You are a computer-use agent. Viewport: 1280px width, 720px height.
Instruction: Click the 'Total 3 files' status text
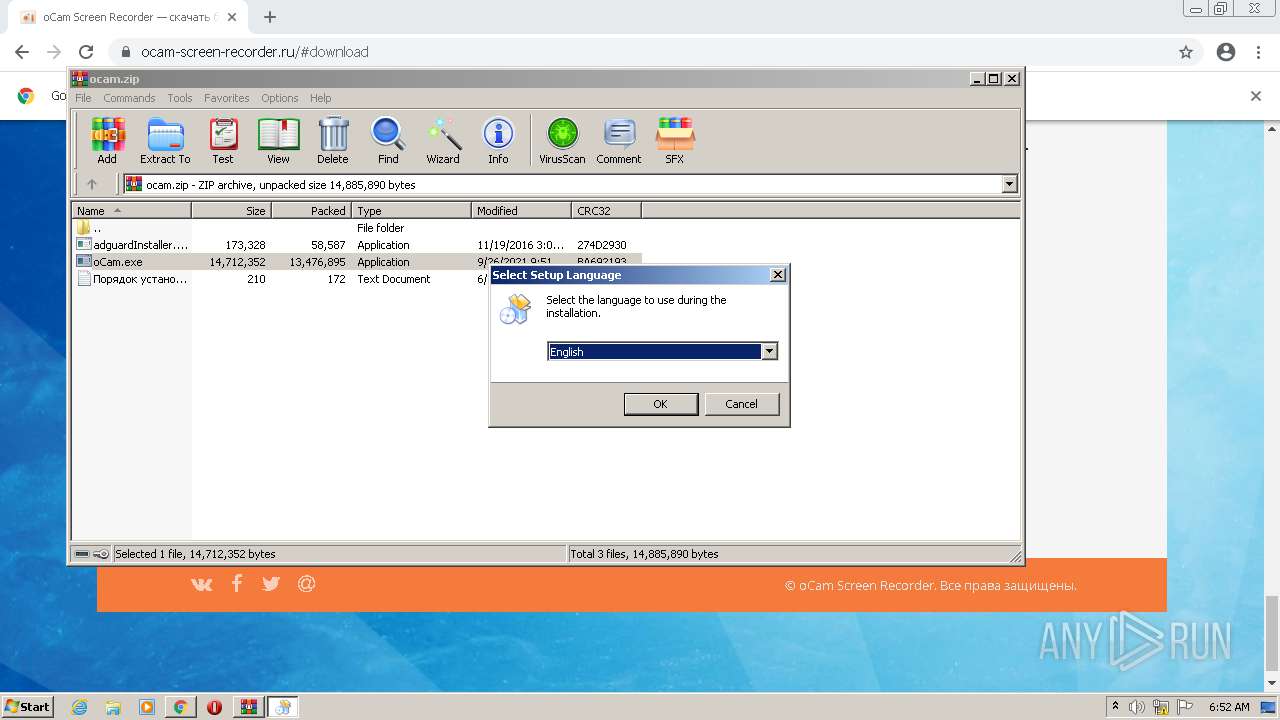click(644, 554)
